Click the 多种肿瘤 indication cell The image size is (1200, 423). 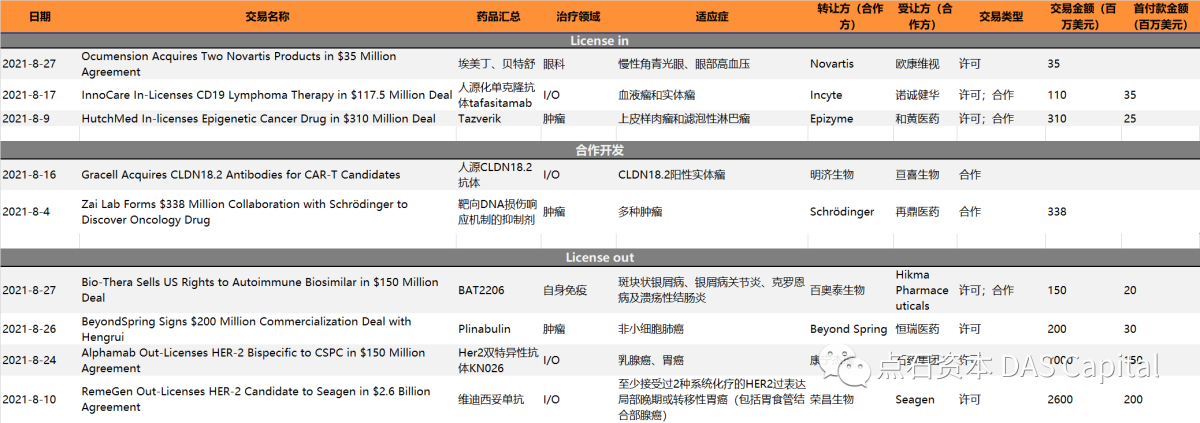pos(641,212)
